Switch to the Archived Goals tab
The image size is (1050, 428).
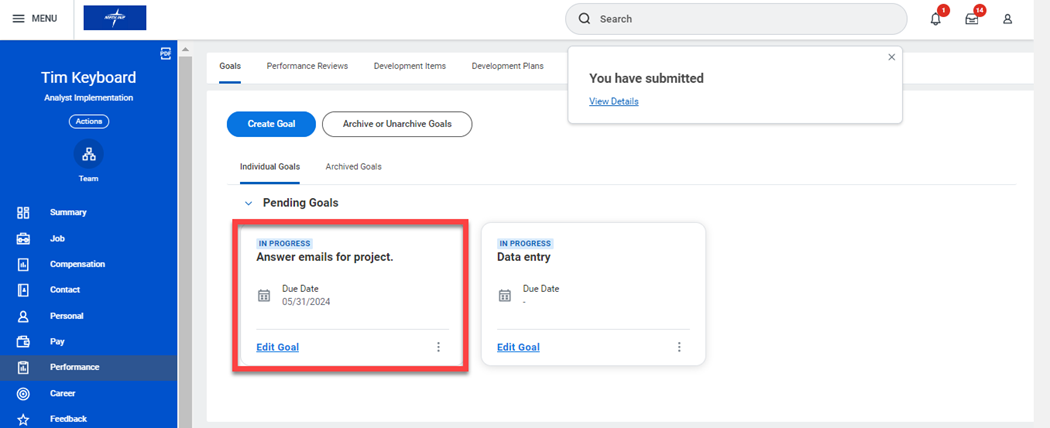coord(353,166)
